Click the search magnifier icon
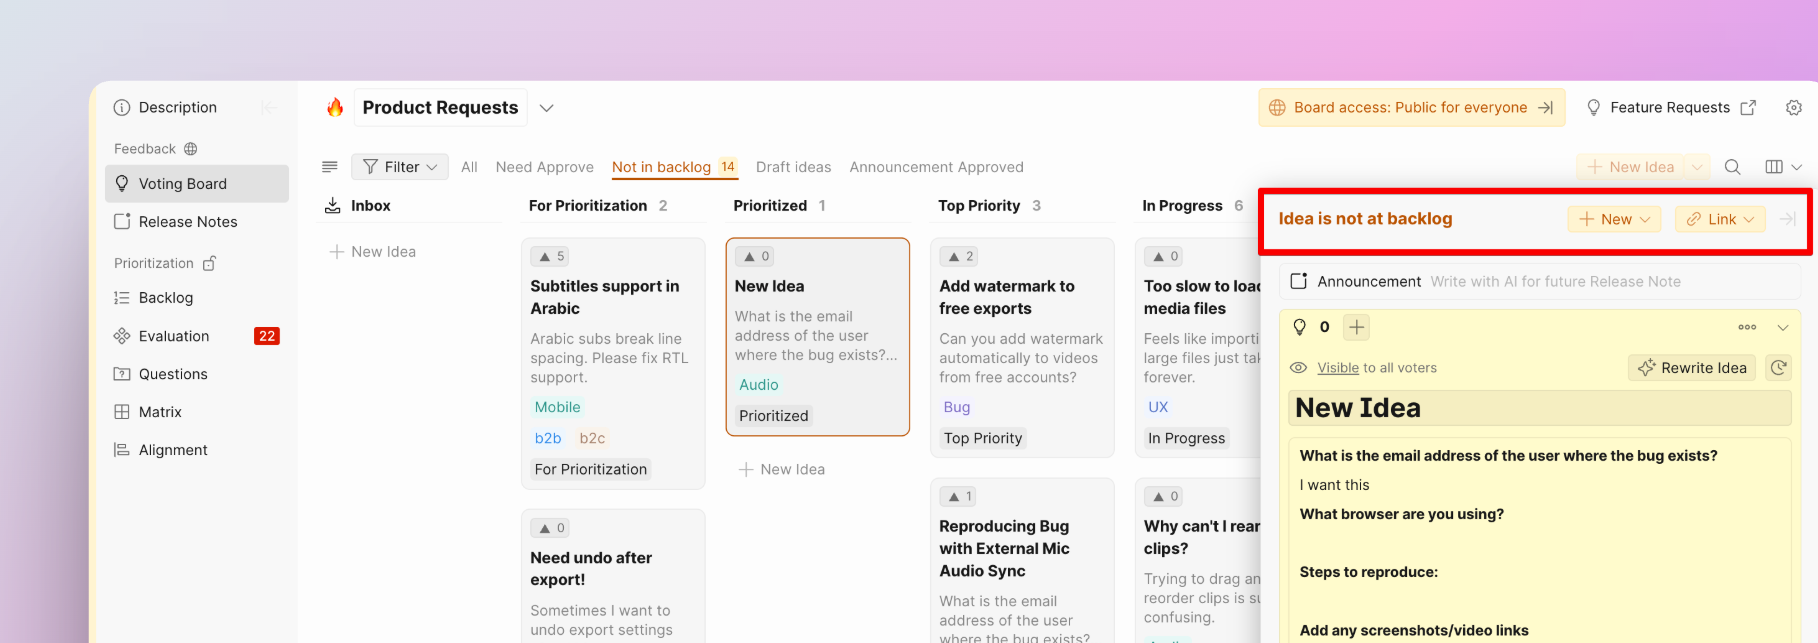The image size is (1818, 643). (1733, 167)
